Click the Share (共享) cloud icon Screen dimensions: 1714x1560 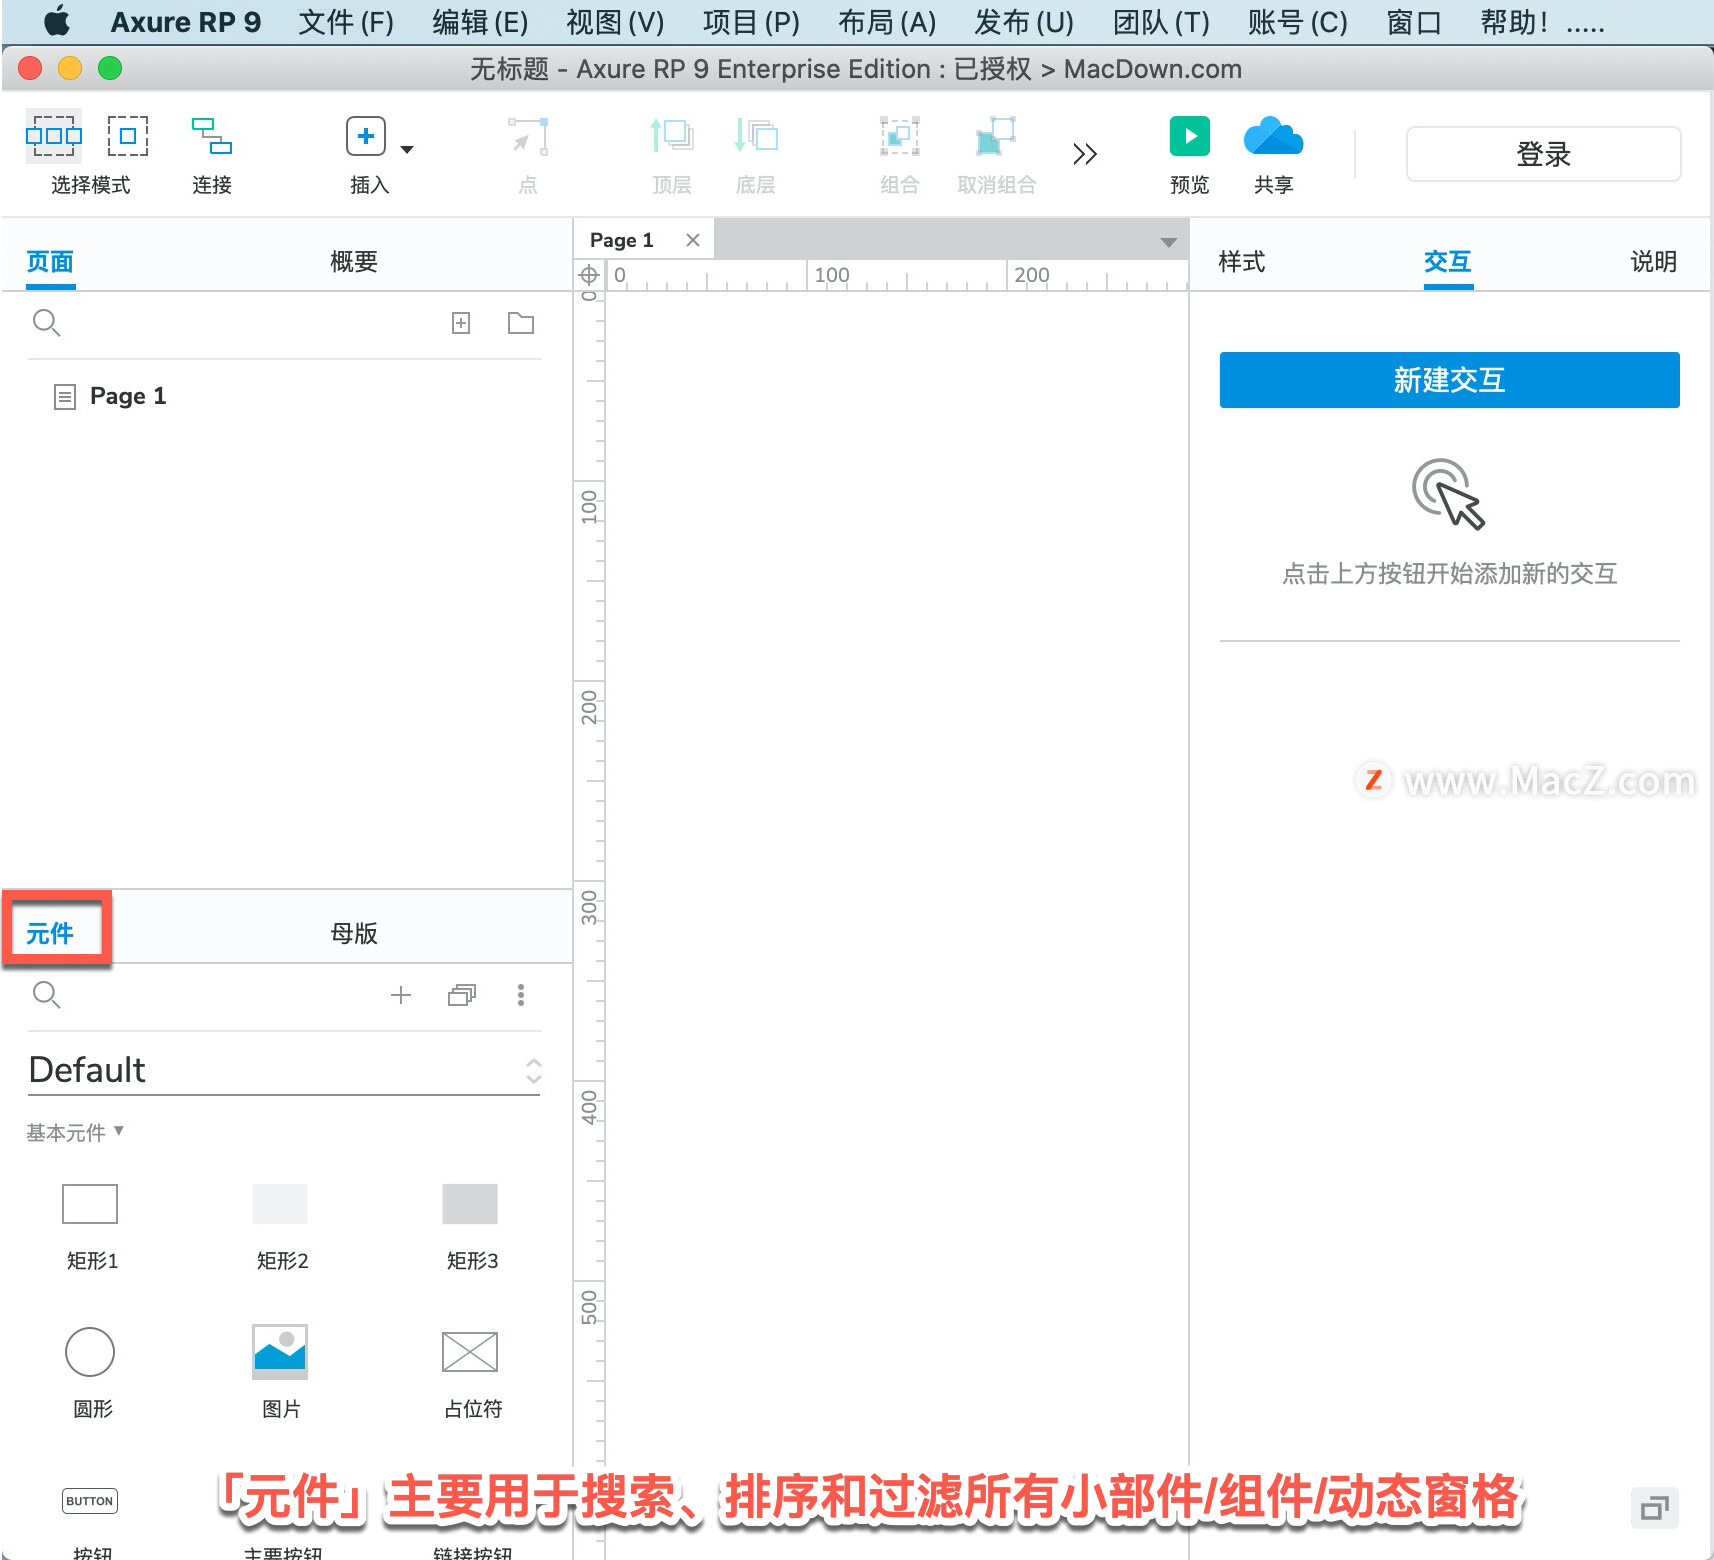[1273, 136]
